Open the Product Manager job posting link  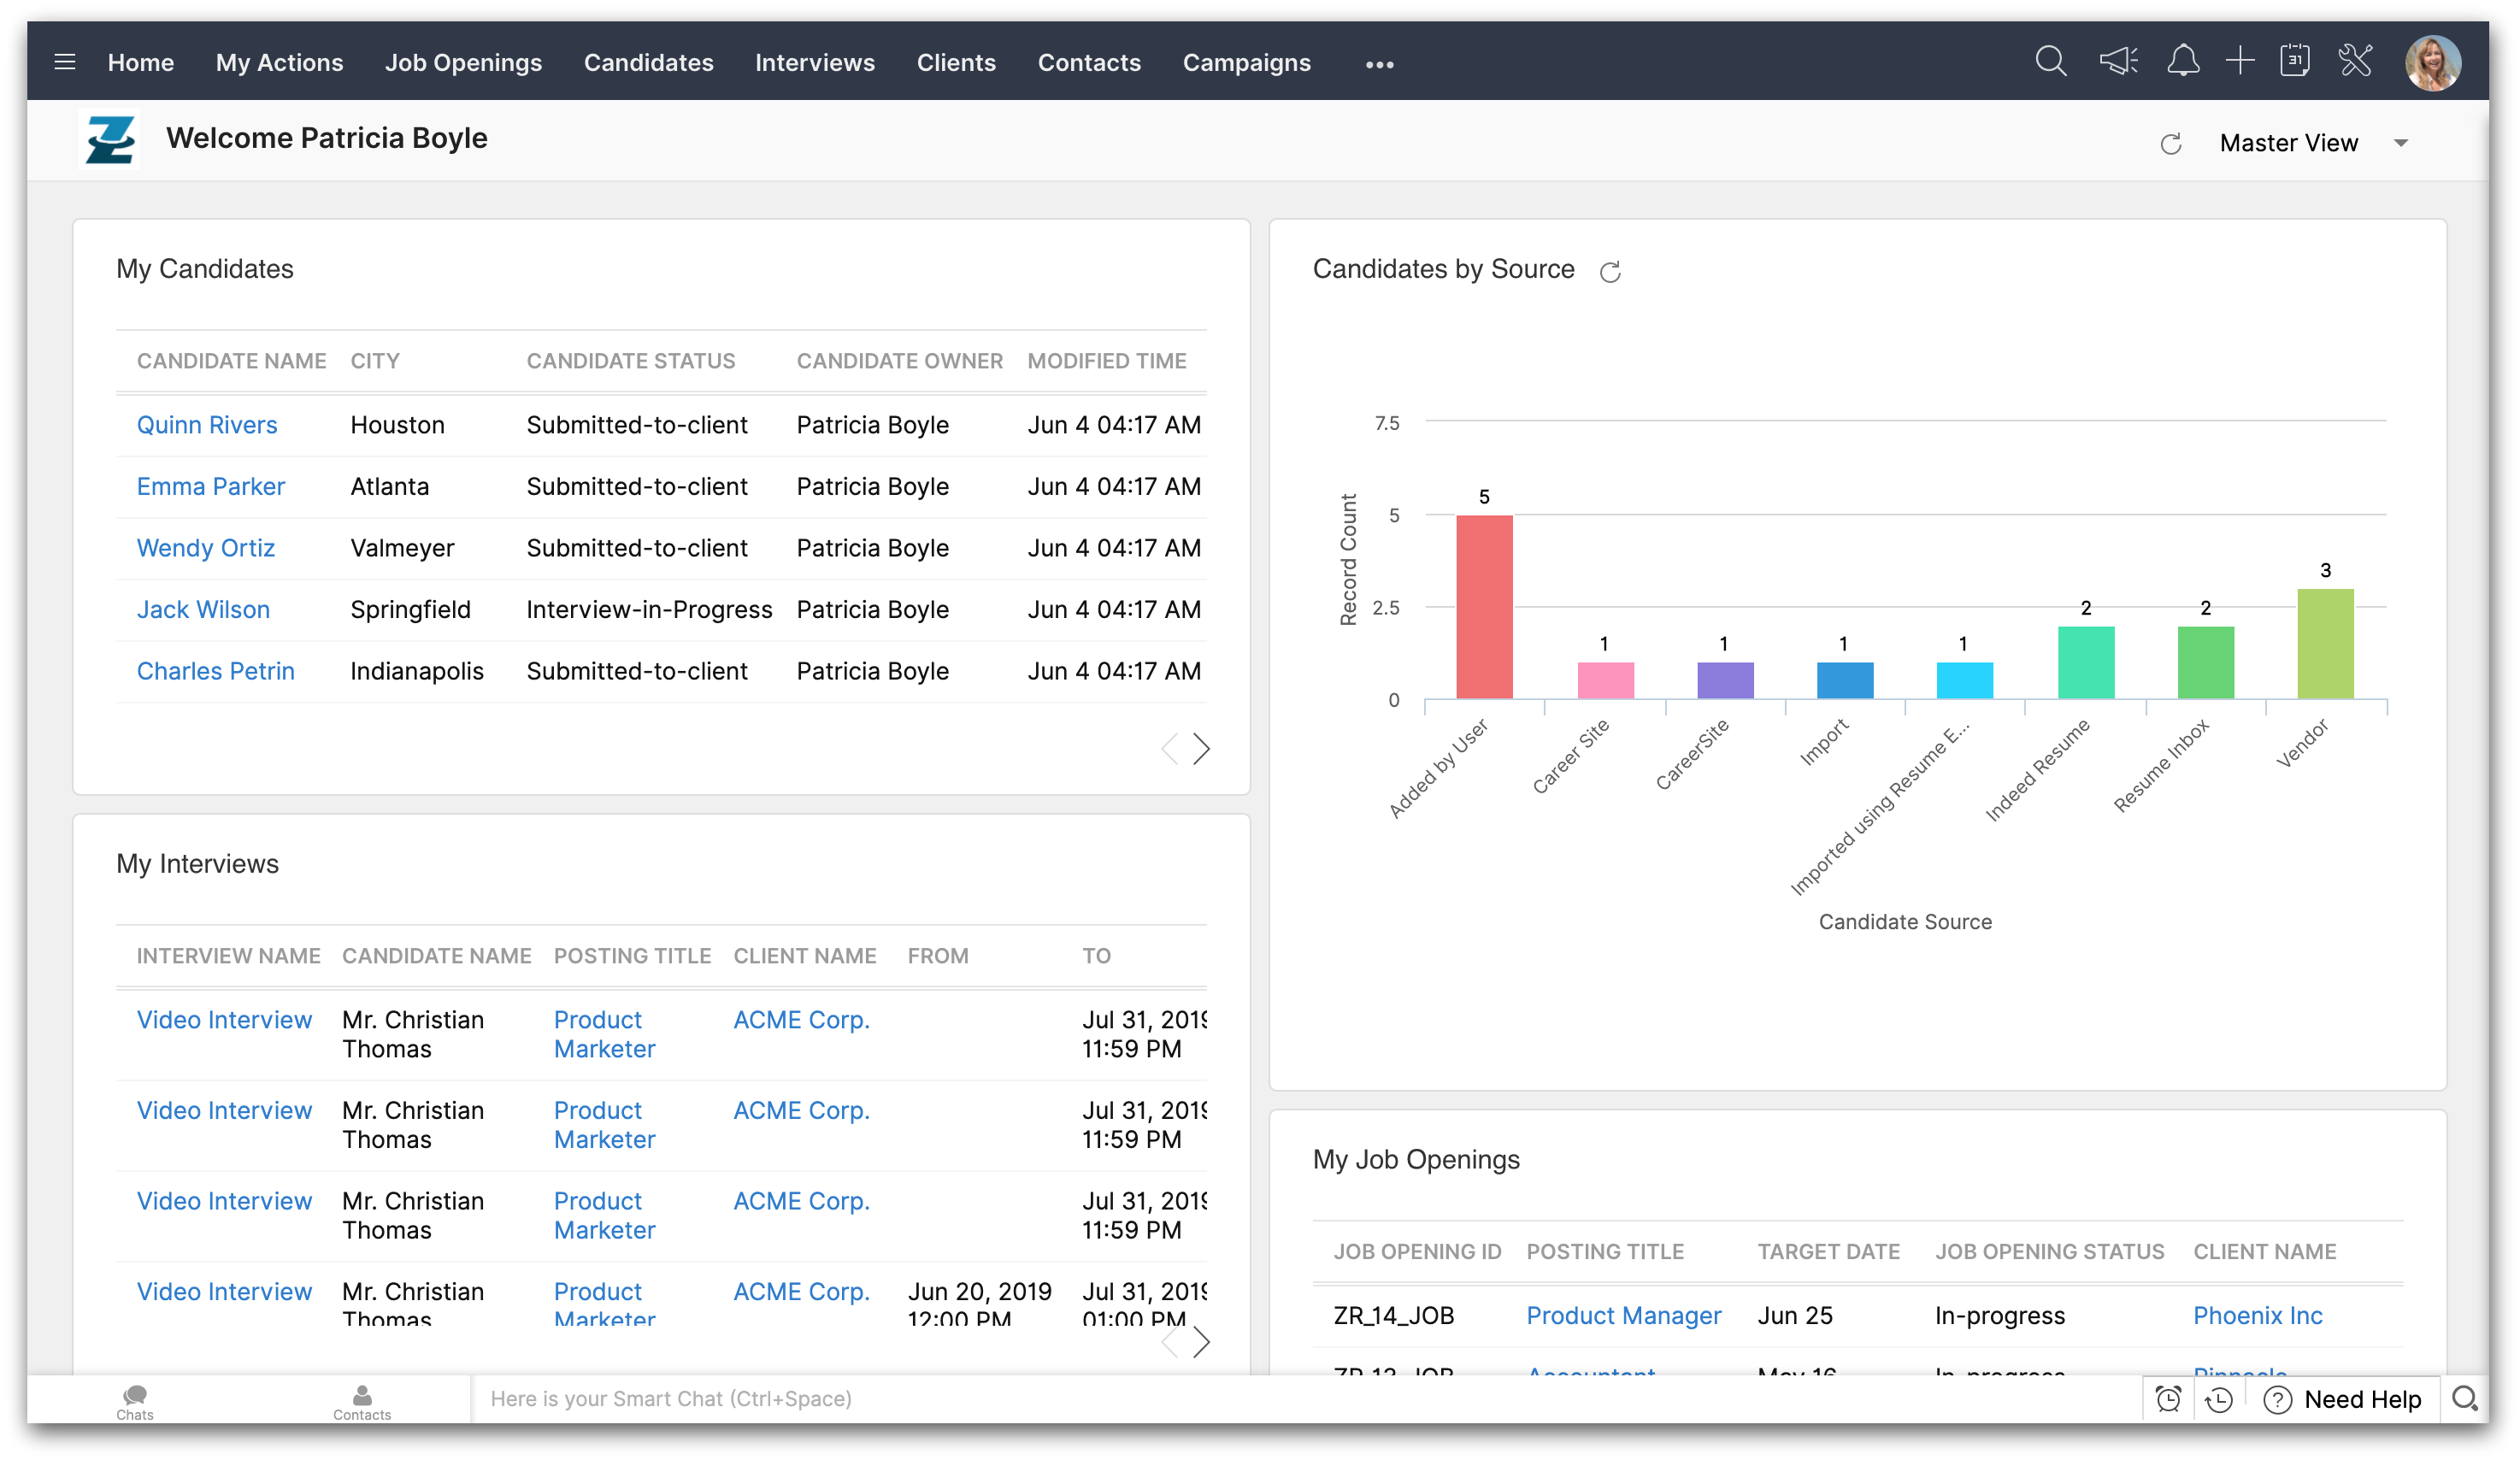[x=1623, y=1315]
